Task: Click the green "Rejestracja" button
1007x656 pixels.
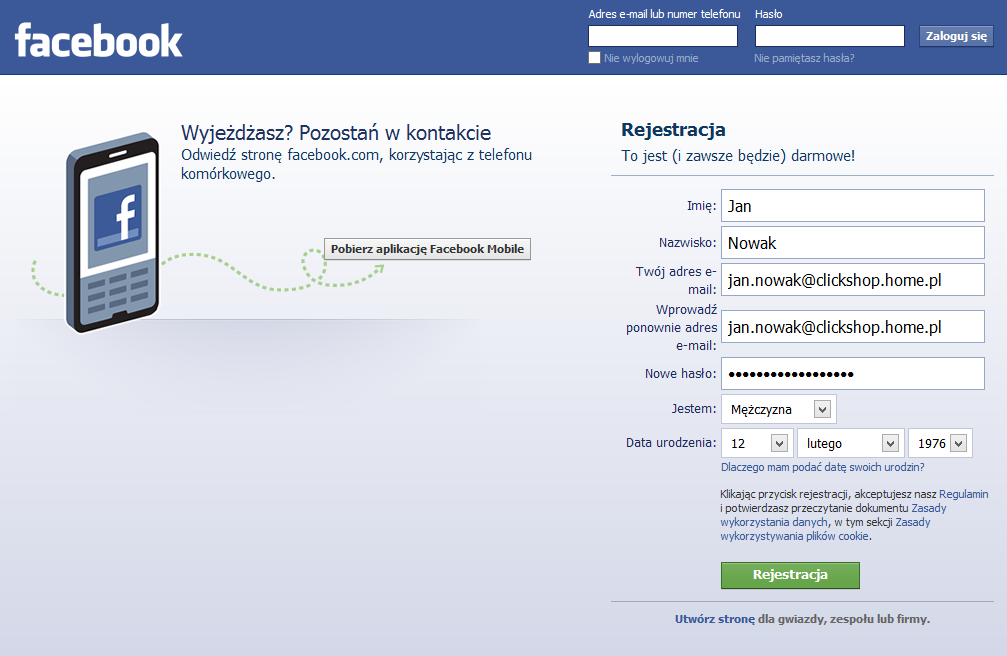Action: [789, 576]
